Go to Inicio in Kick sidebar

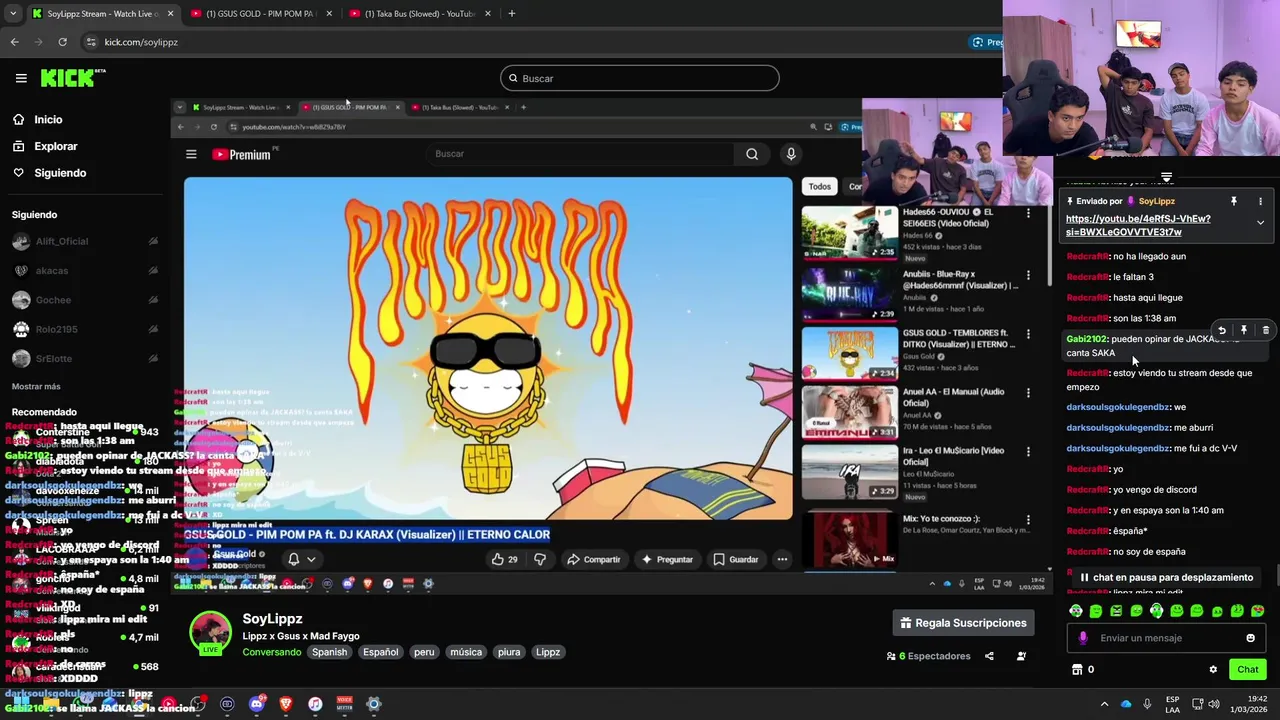(x=48, y=119)
